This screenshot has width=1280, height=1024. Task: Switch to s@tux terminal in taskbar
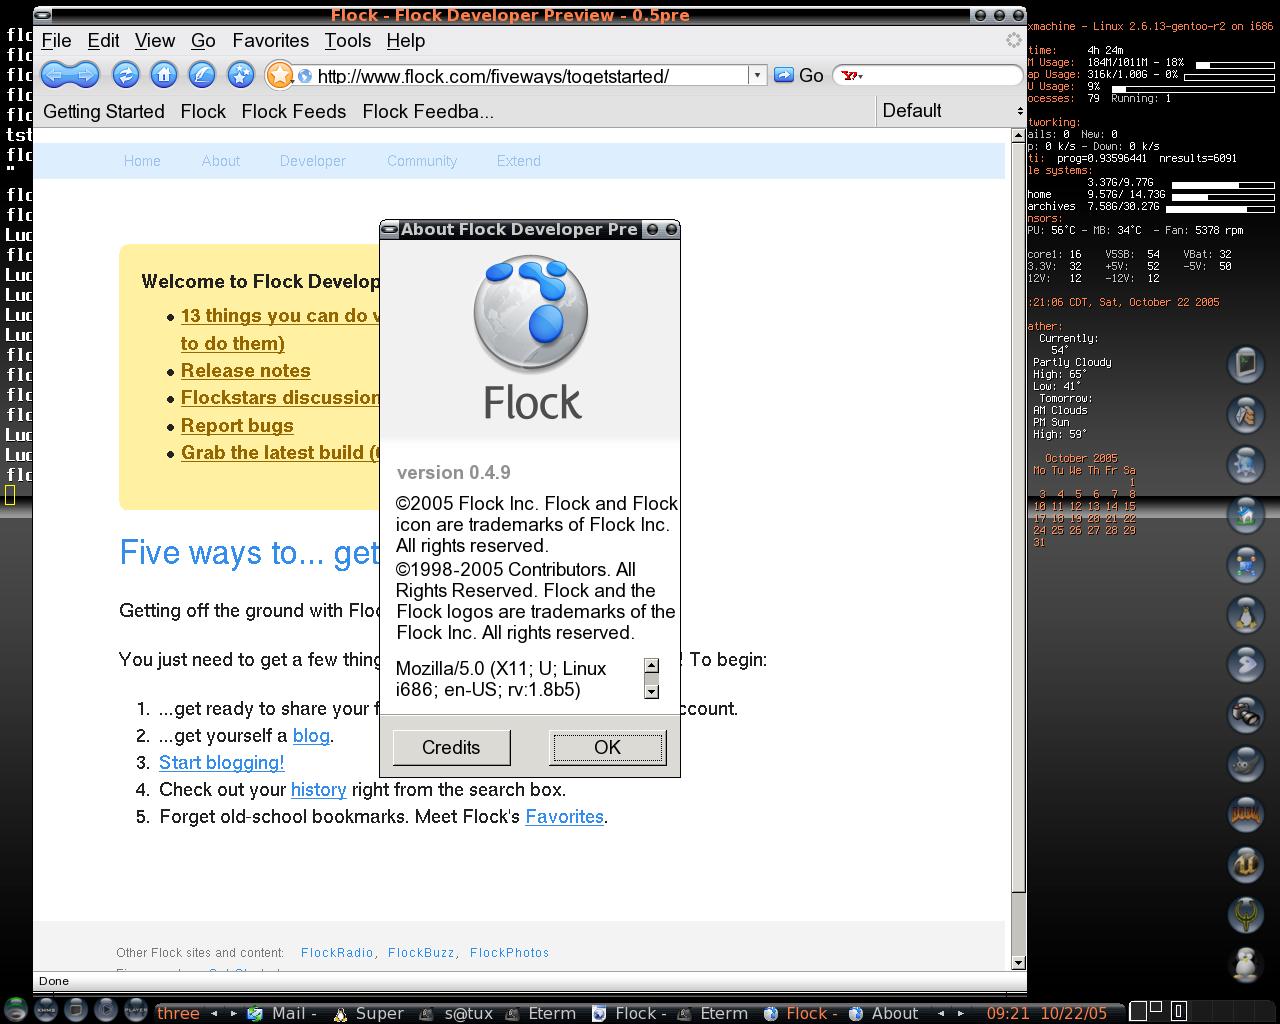pos(458,1013)
